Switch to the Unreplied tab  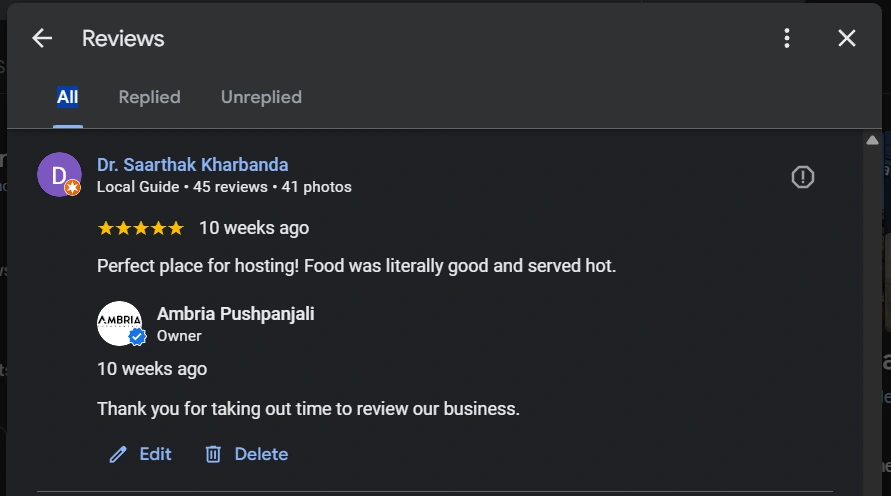coord(261,97)
